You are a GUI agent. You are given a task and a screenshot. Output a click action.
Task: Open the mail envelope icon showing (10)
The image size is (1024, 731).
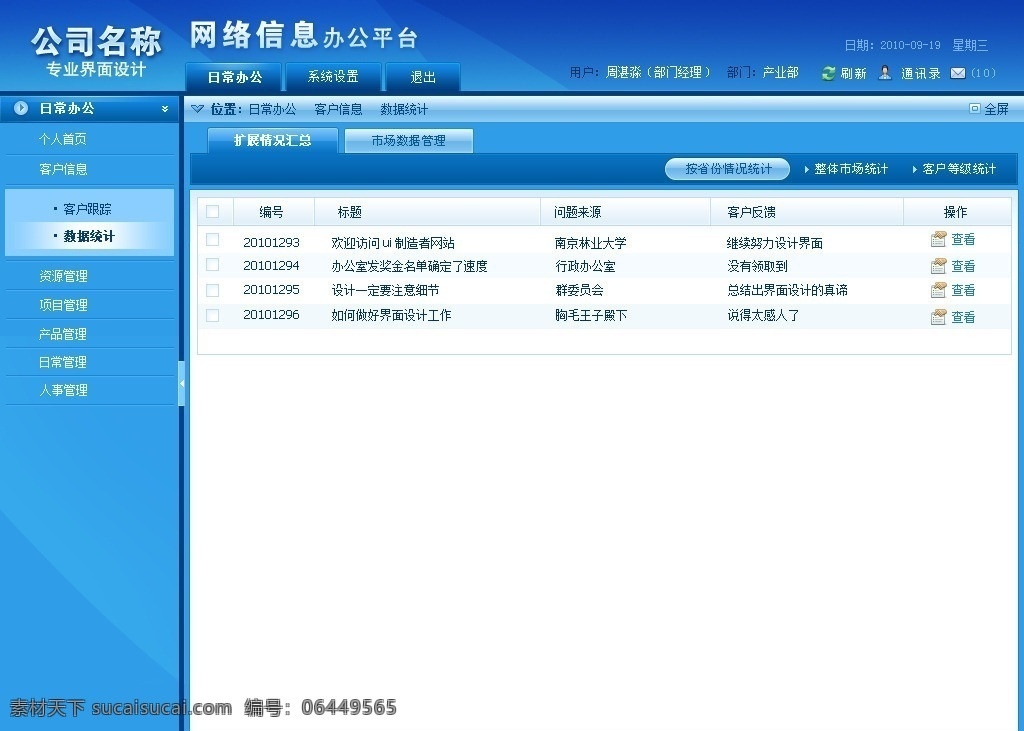[958, 73]
